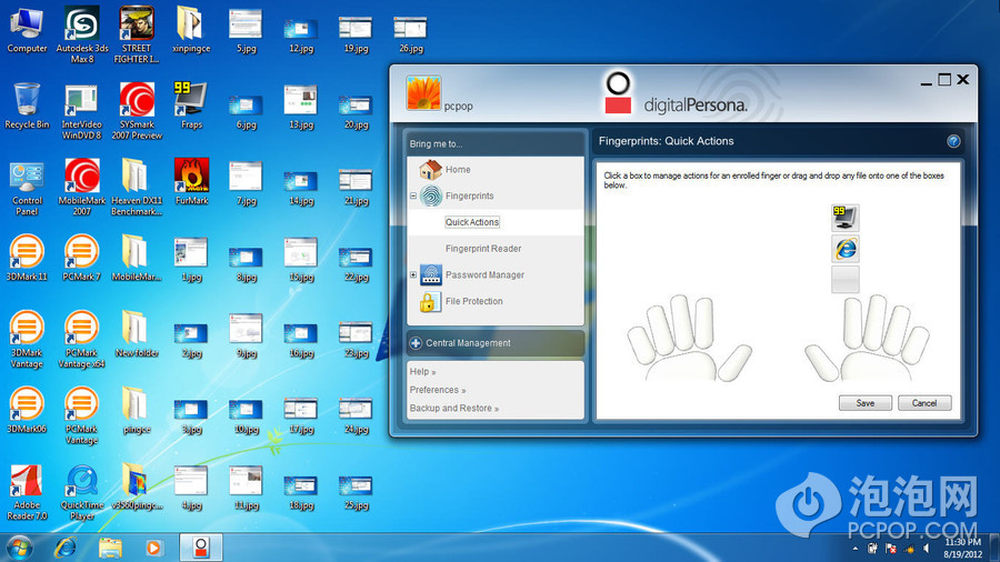This screenshot has height=562, width=1000.
Task: Select the SYSmark 2007 Preview shortcut
Action: click(136, 110)
